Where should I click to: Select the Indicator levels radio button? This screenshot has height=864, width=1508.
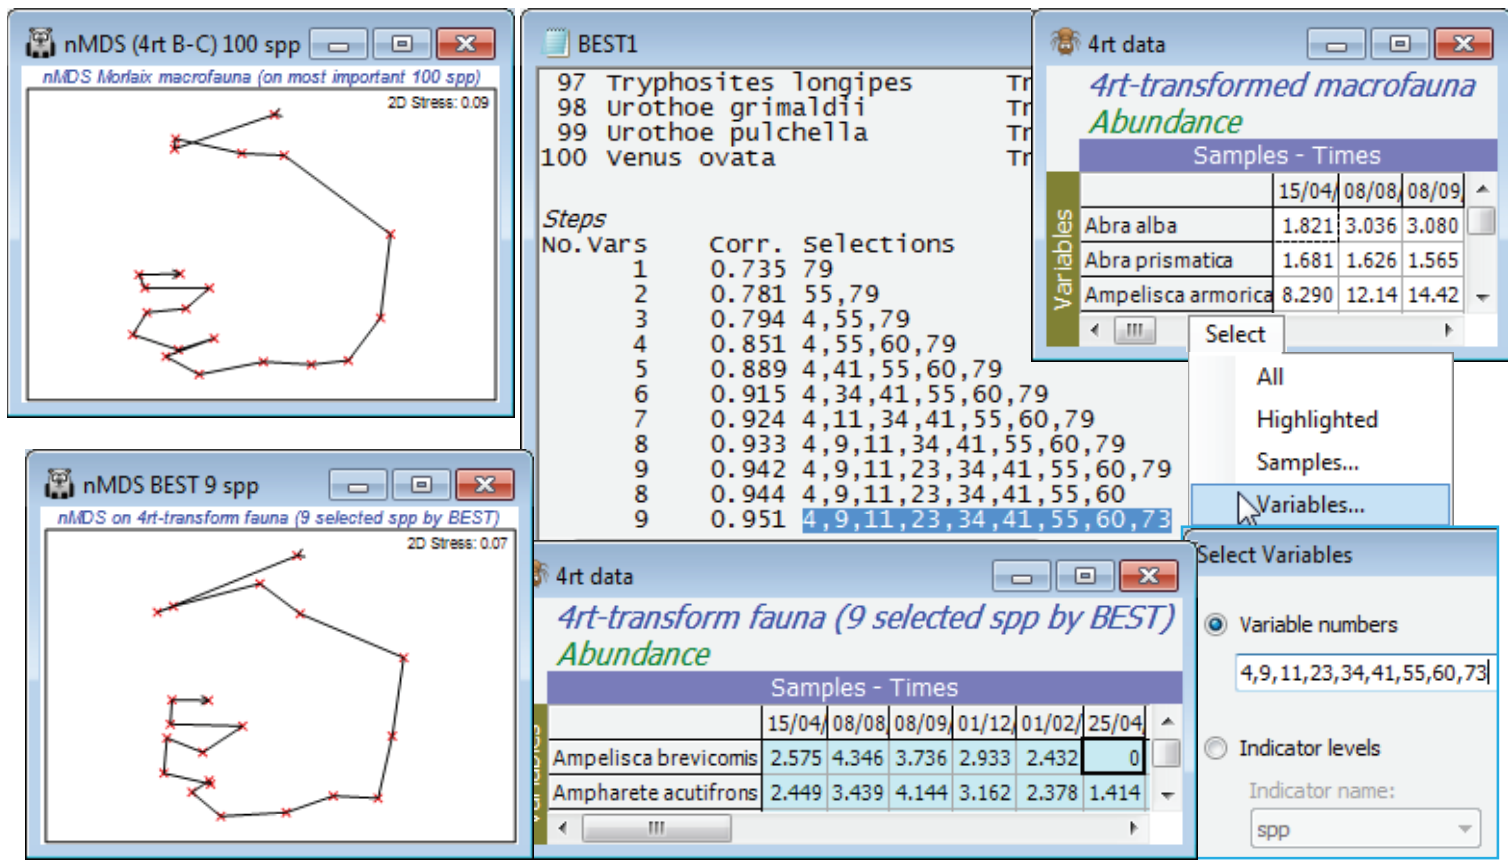tap(1216, 748)
